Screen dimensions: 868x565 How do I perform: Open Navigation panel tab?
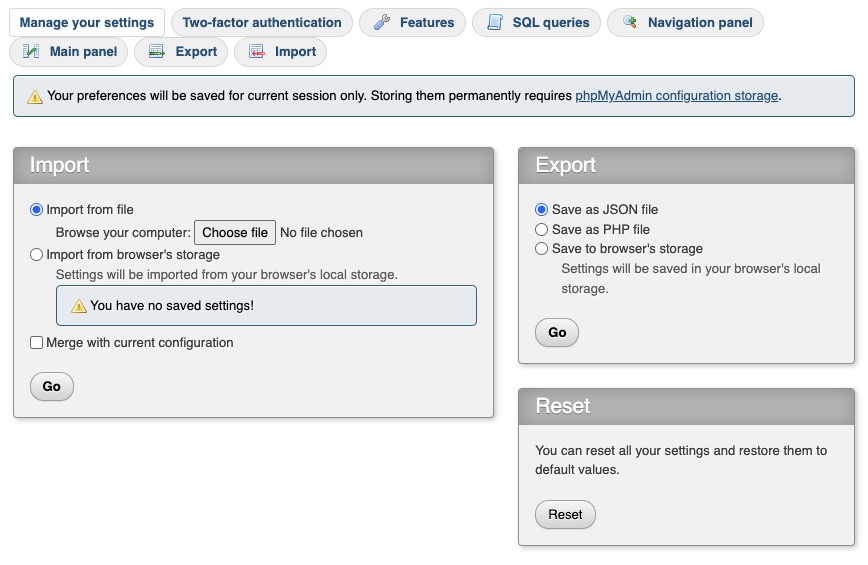[x=686, y=23]
